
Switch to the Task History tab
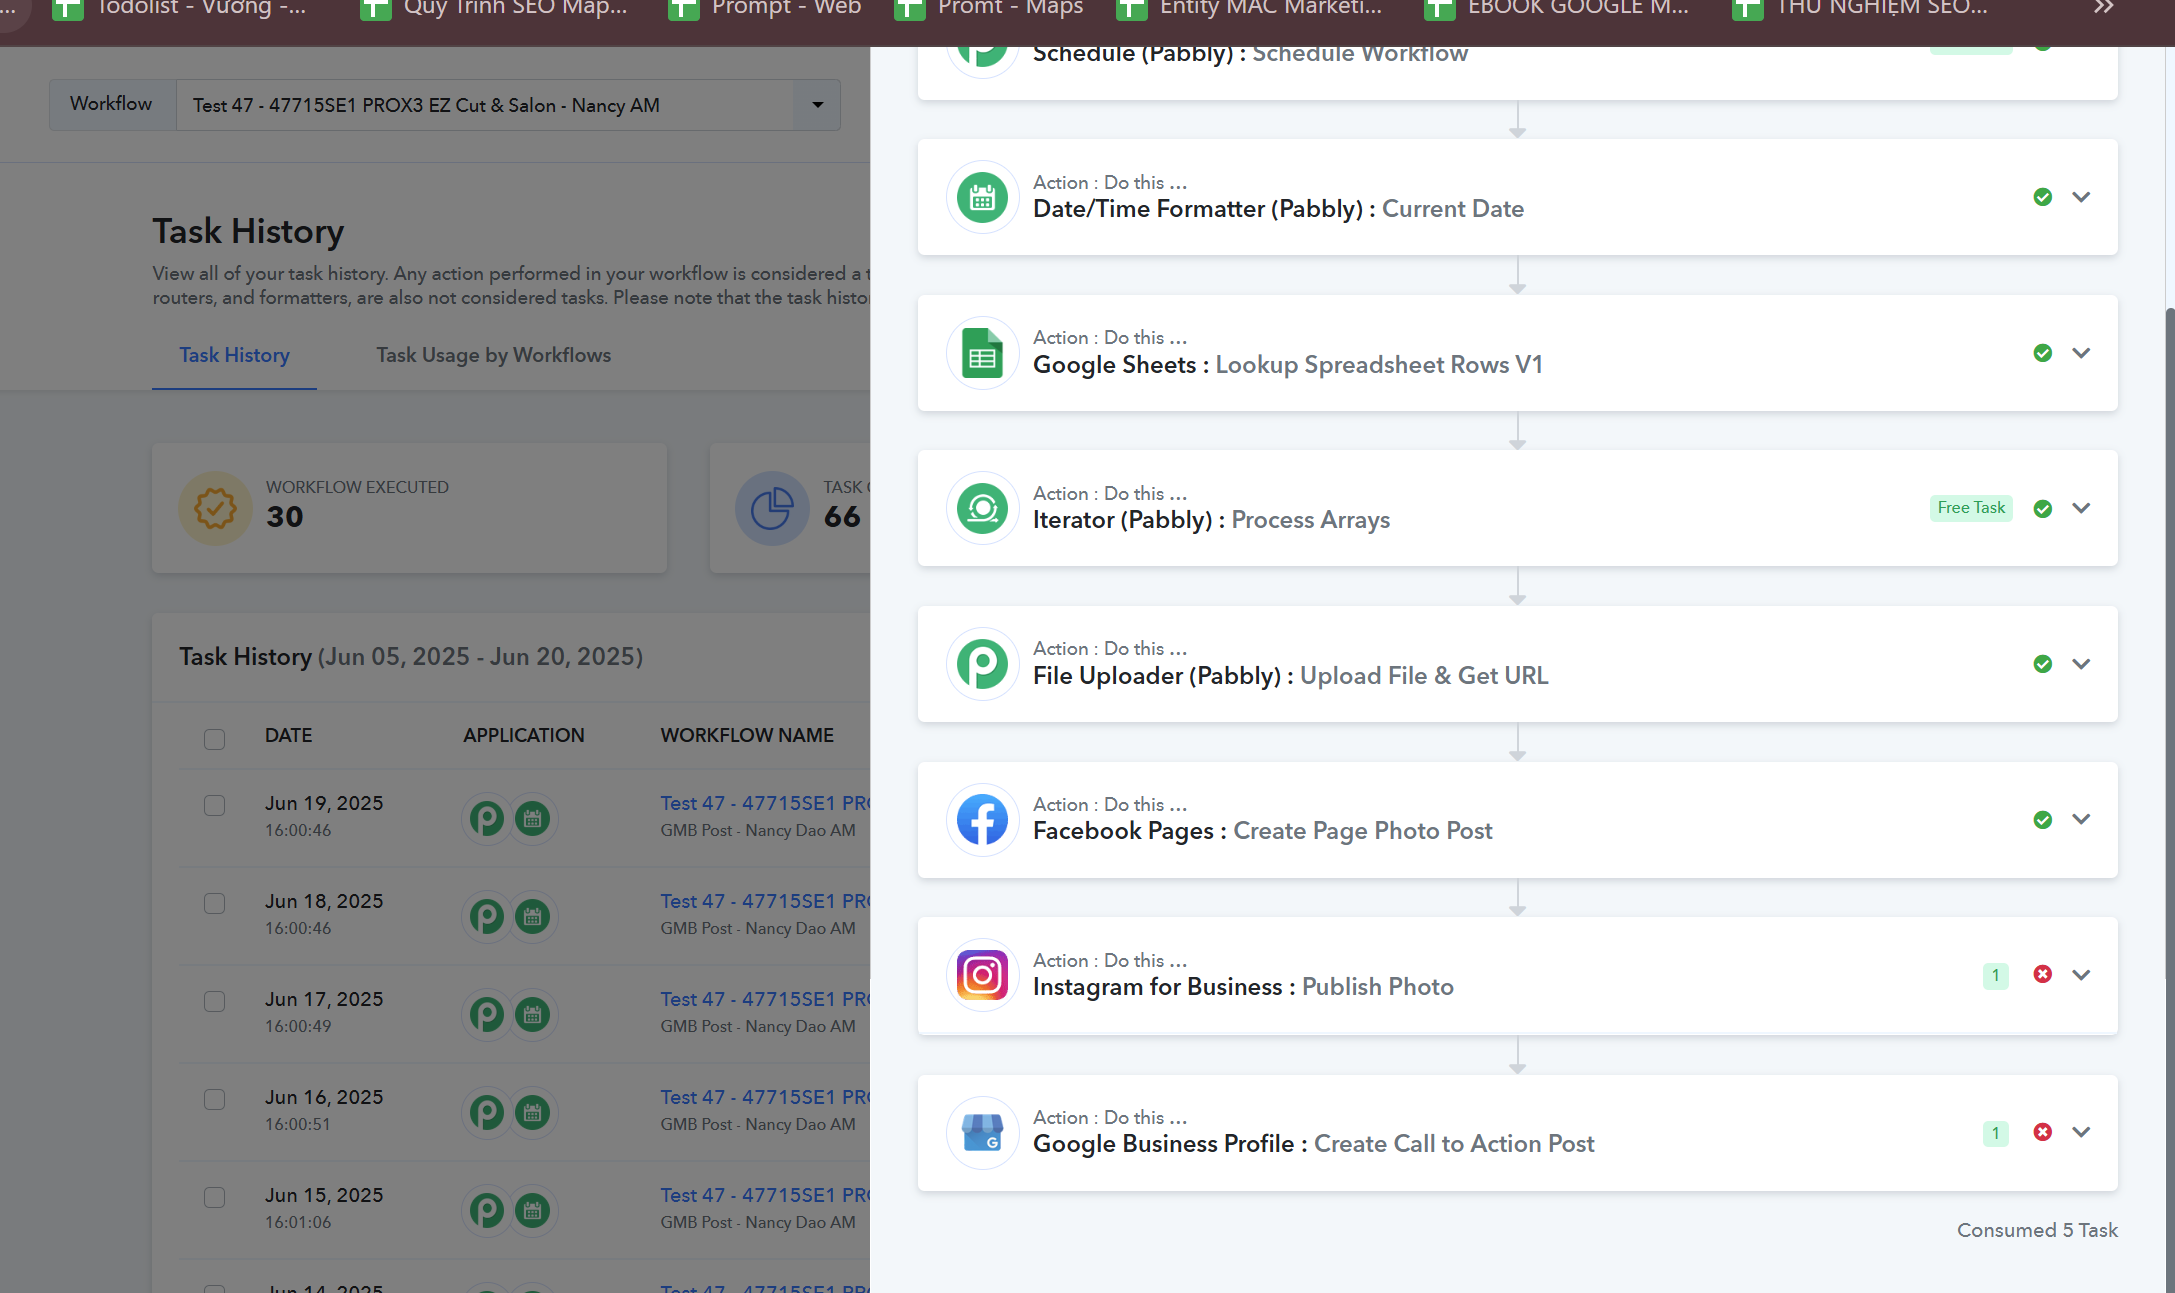234,356
